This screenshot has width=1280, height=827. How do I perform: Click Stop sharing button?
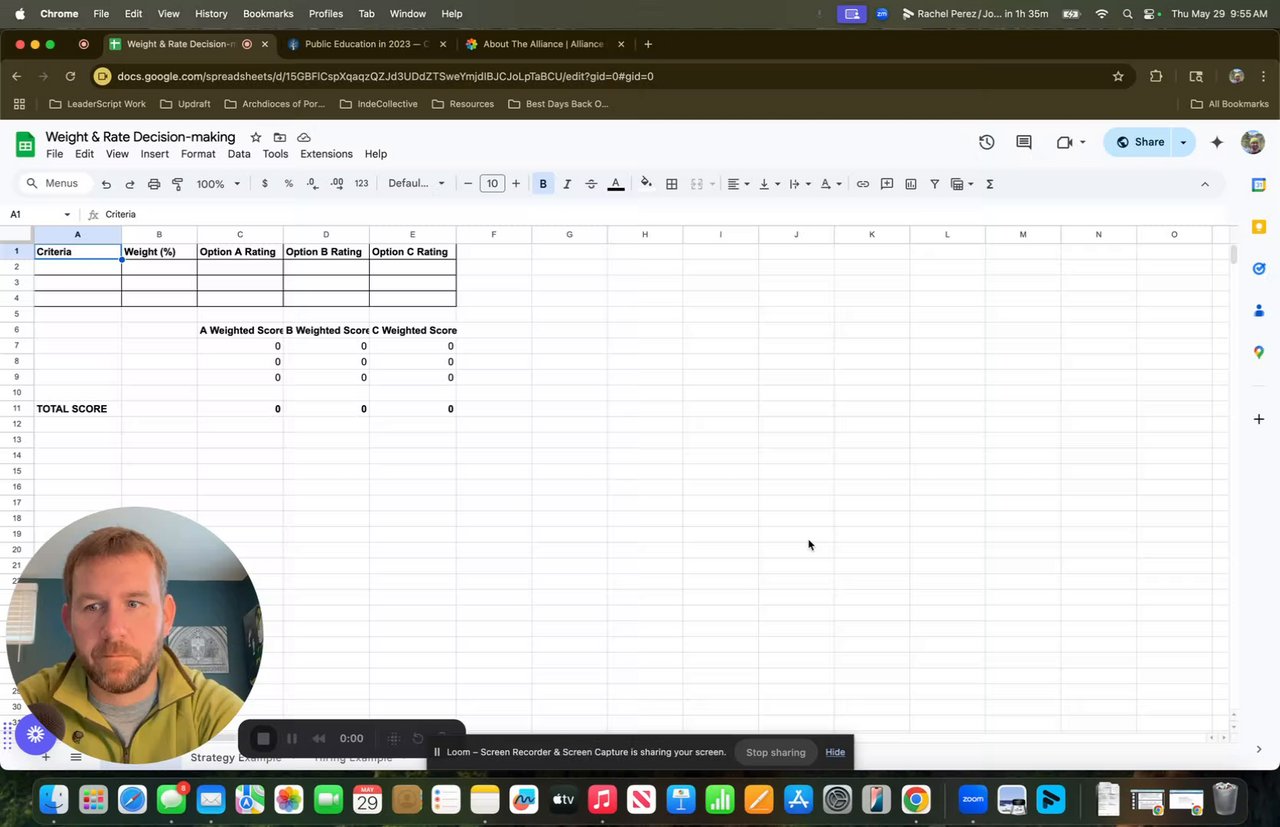(x=776, y=752)
